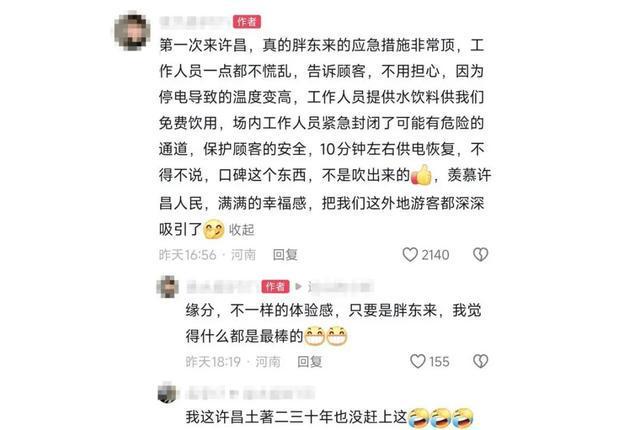640x430 pixels.
Task: Dislike the 155-like reply via broken heart
Action: point(480,361)
